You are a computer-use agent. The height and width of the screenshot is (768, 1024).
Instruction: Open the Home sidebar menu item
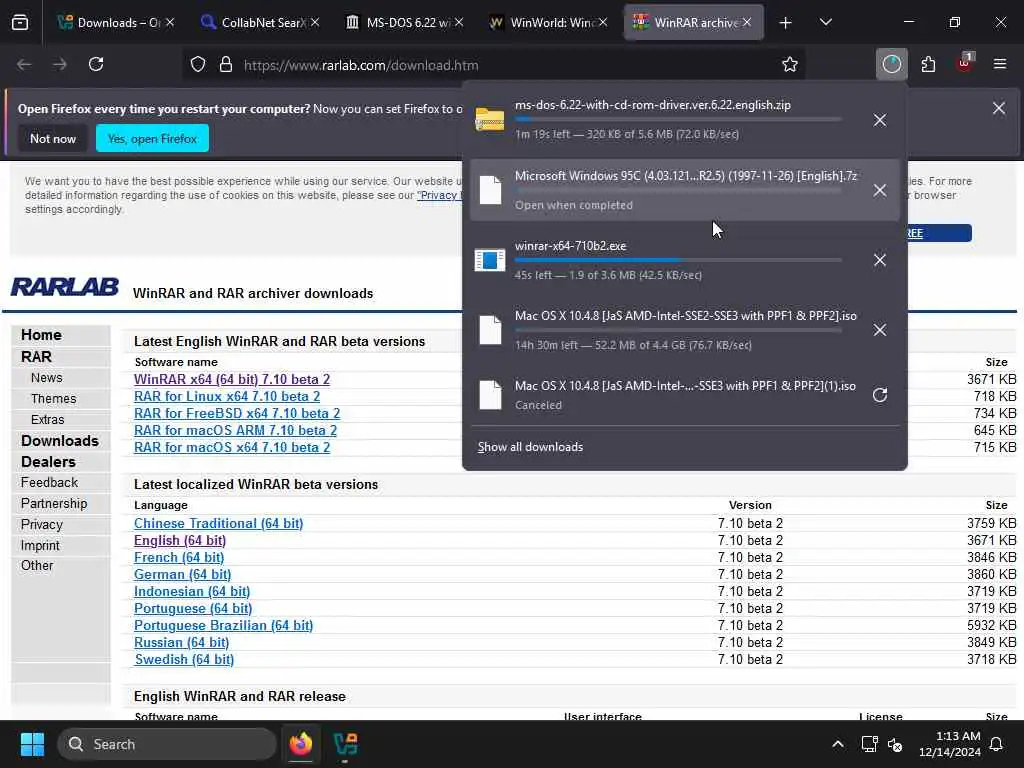pos(41,335)
